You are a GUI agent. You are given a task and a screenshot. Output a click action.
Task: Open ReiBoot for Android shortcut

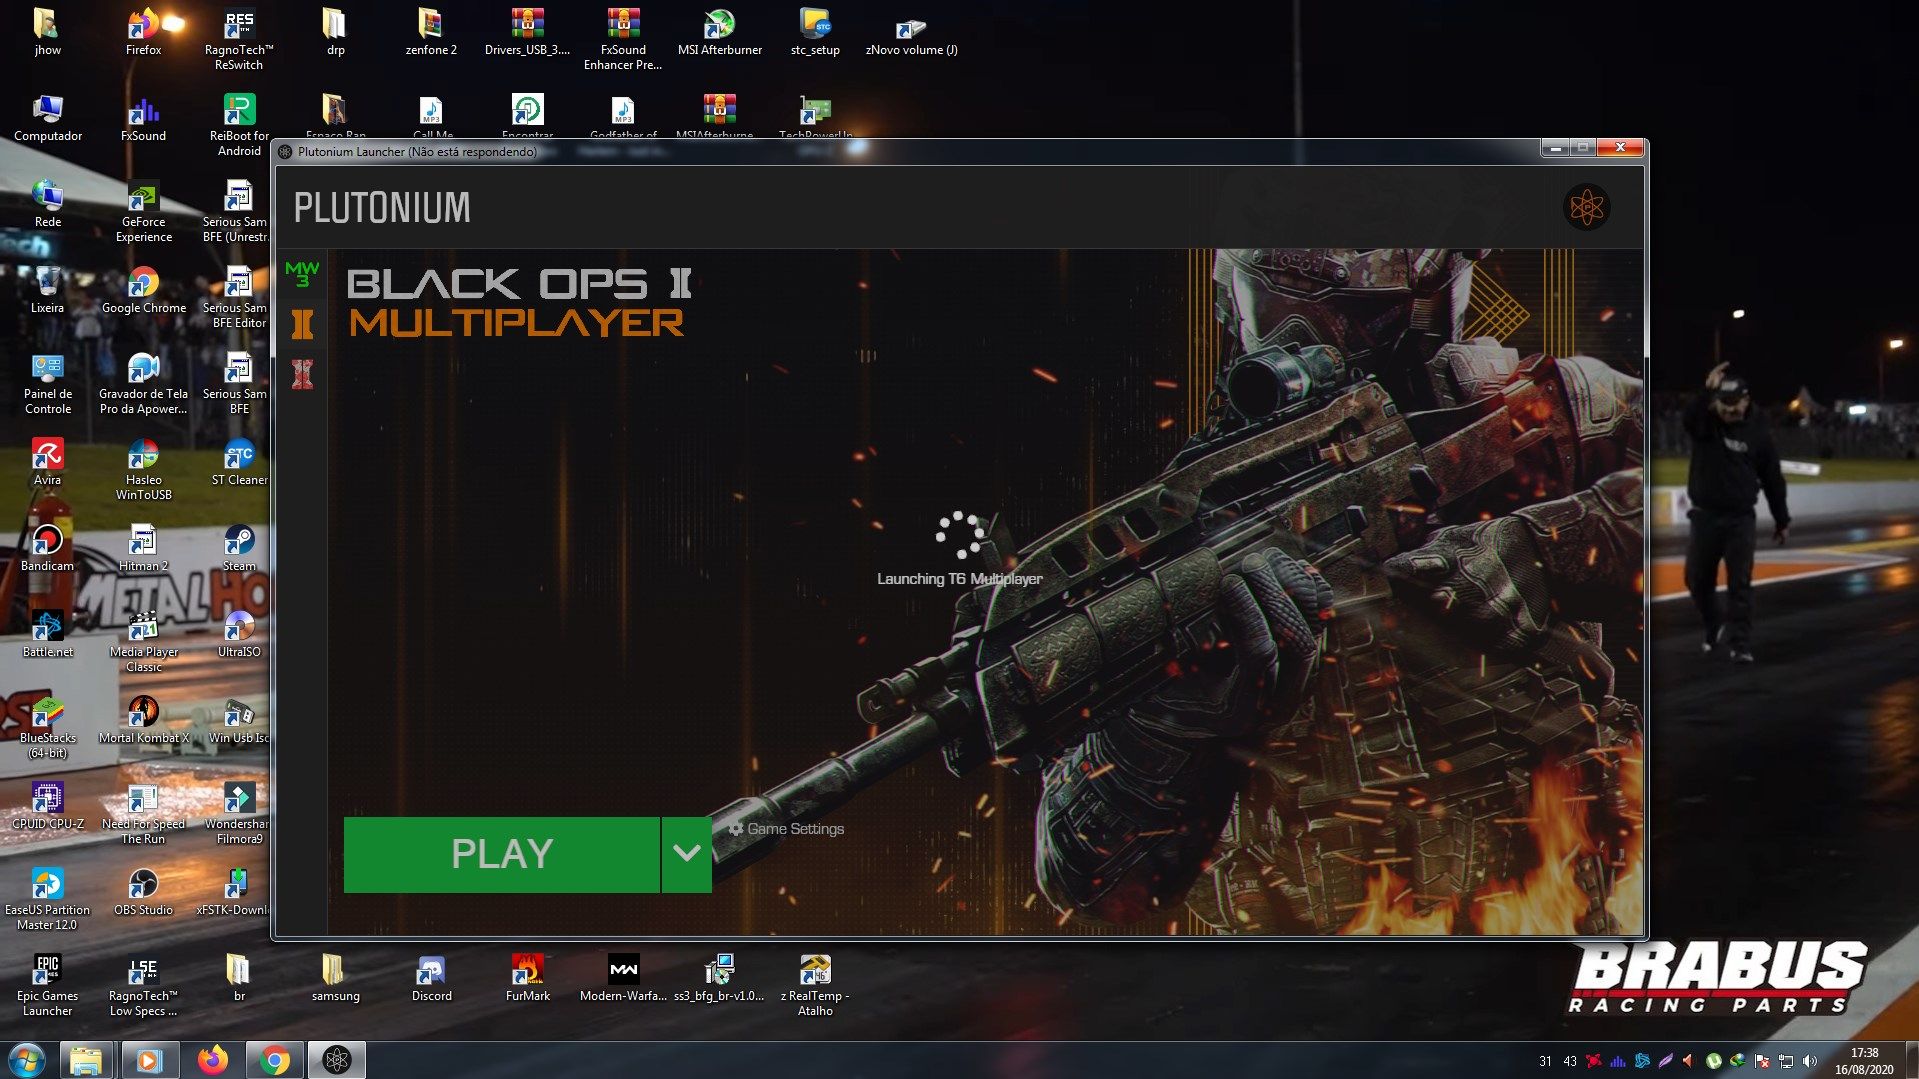tap(239, 126)
